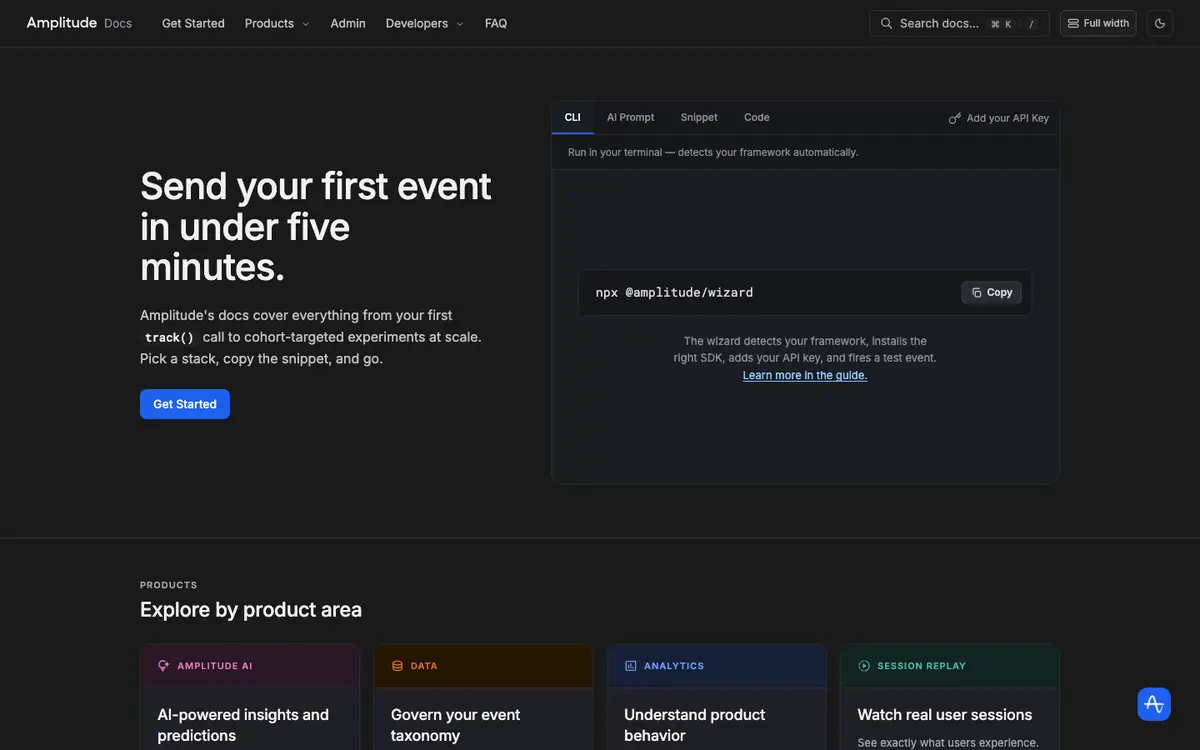
Task: Click the npx @amplitude/wizard command text
Action: pyautogui.click(x=674, y=292)
